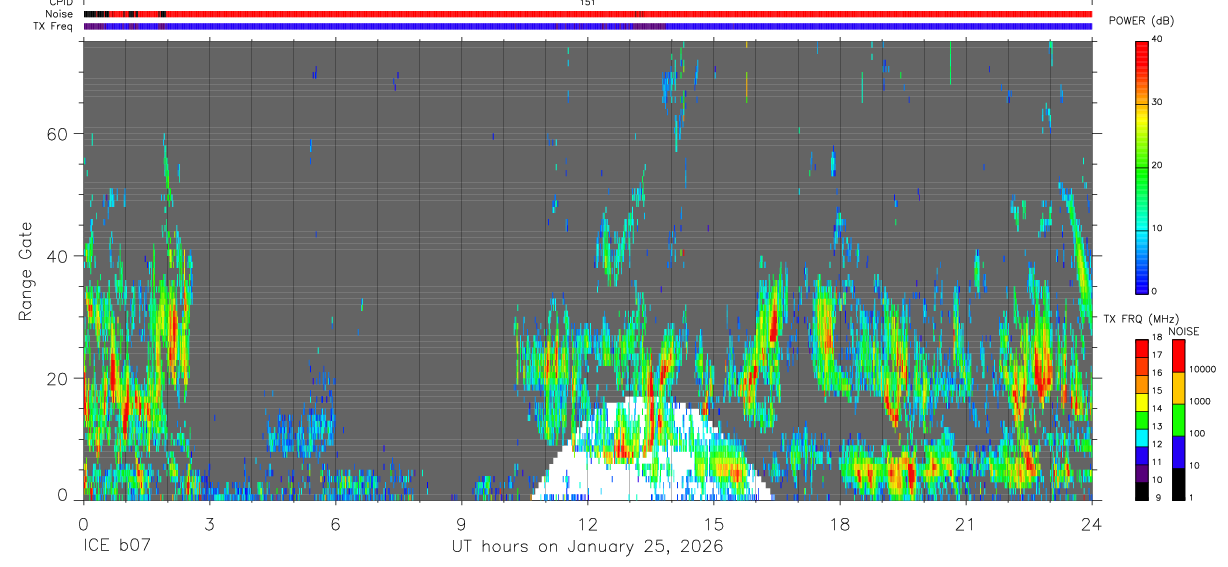
Task: Pick the red noise swatch above 10000
Action: click(x=1178, y=356)
